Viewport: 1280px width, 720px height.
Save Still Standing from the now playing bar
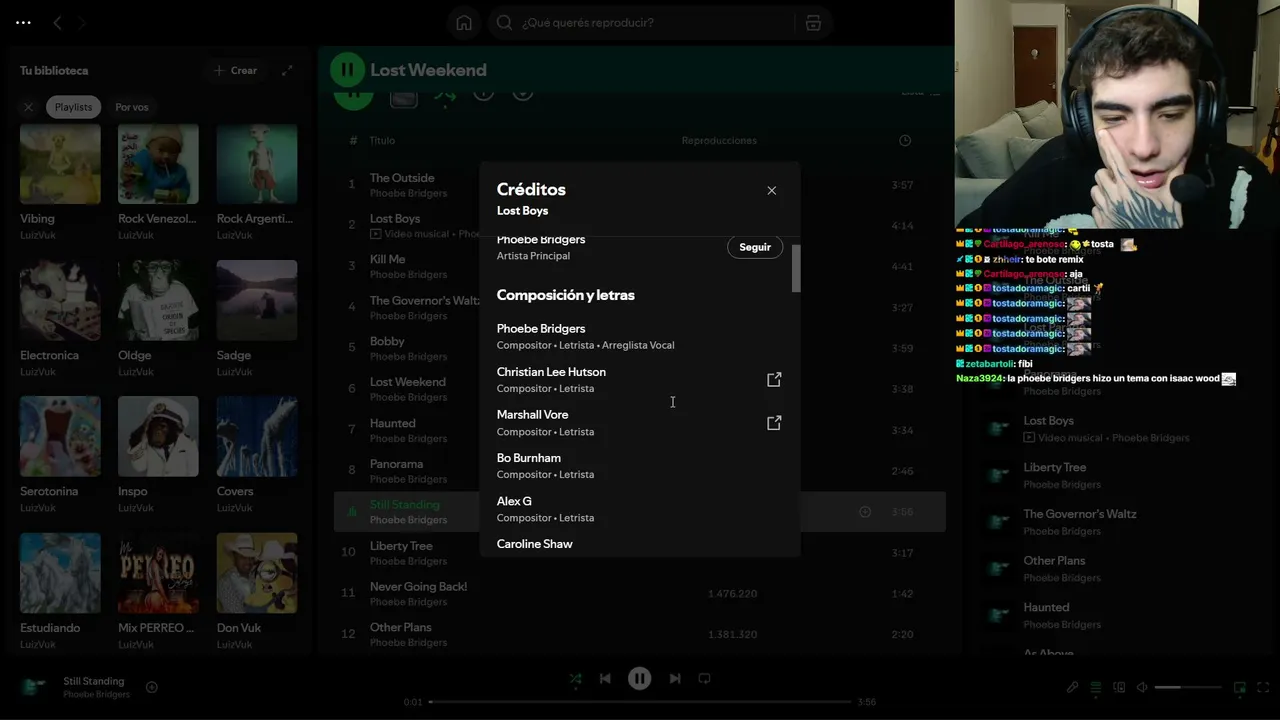(x=152, y=687)
